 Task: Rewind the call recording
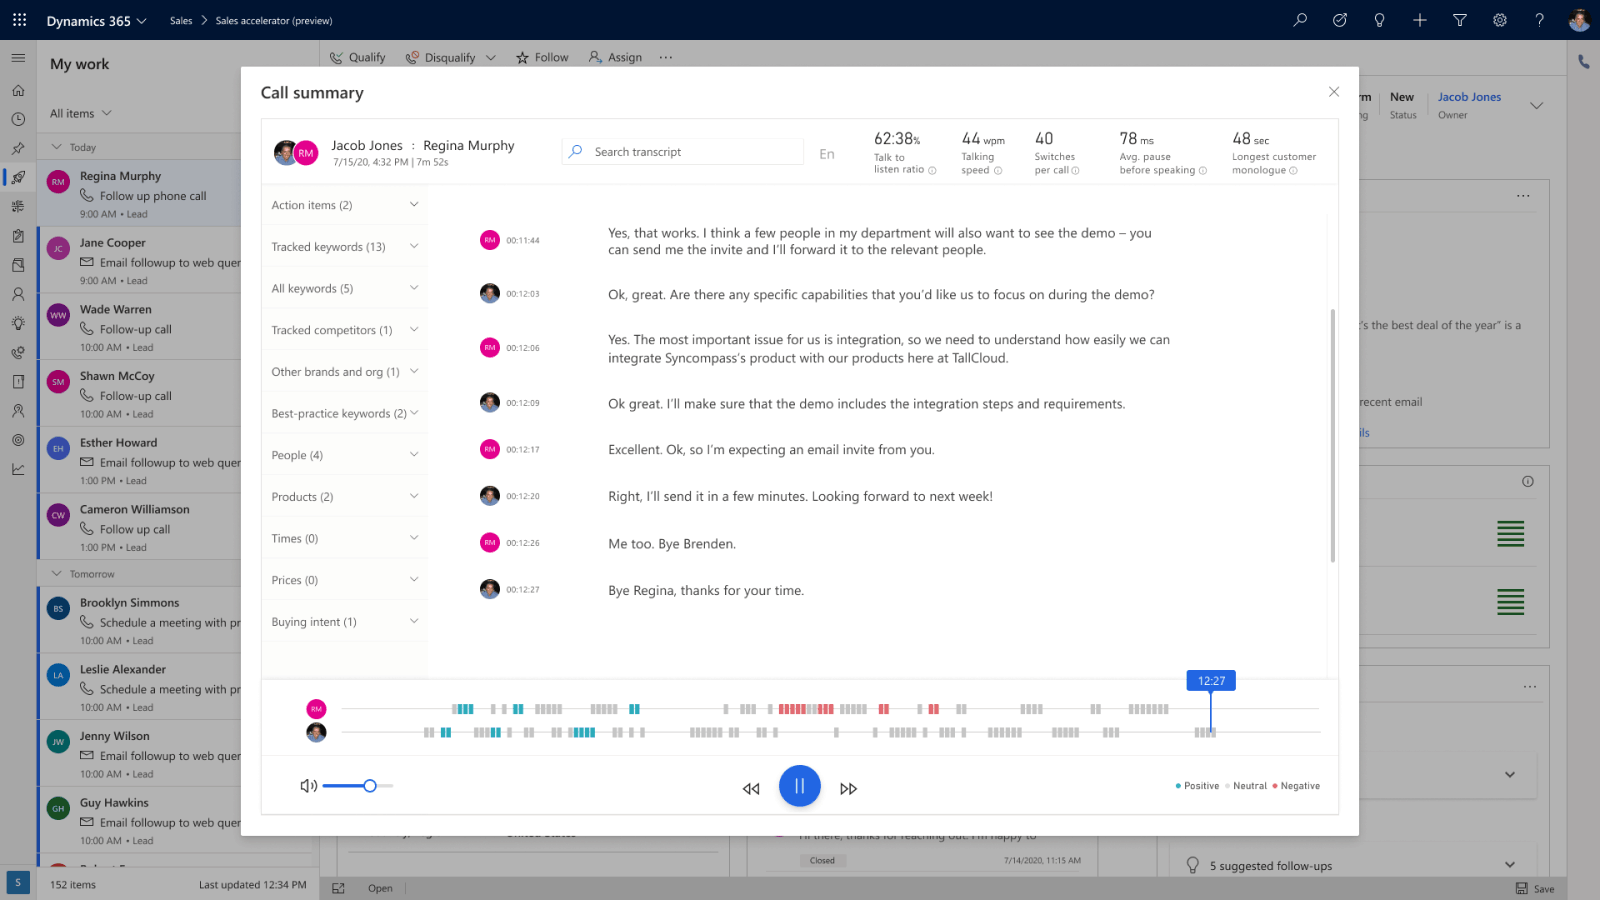[x=751, y=788]
